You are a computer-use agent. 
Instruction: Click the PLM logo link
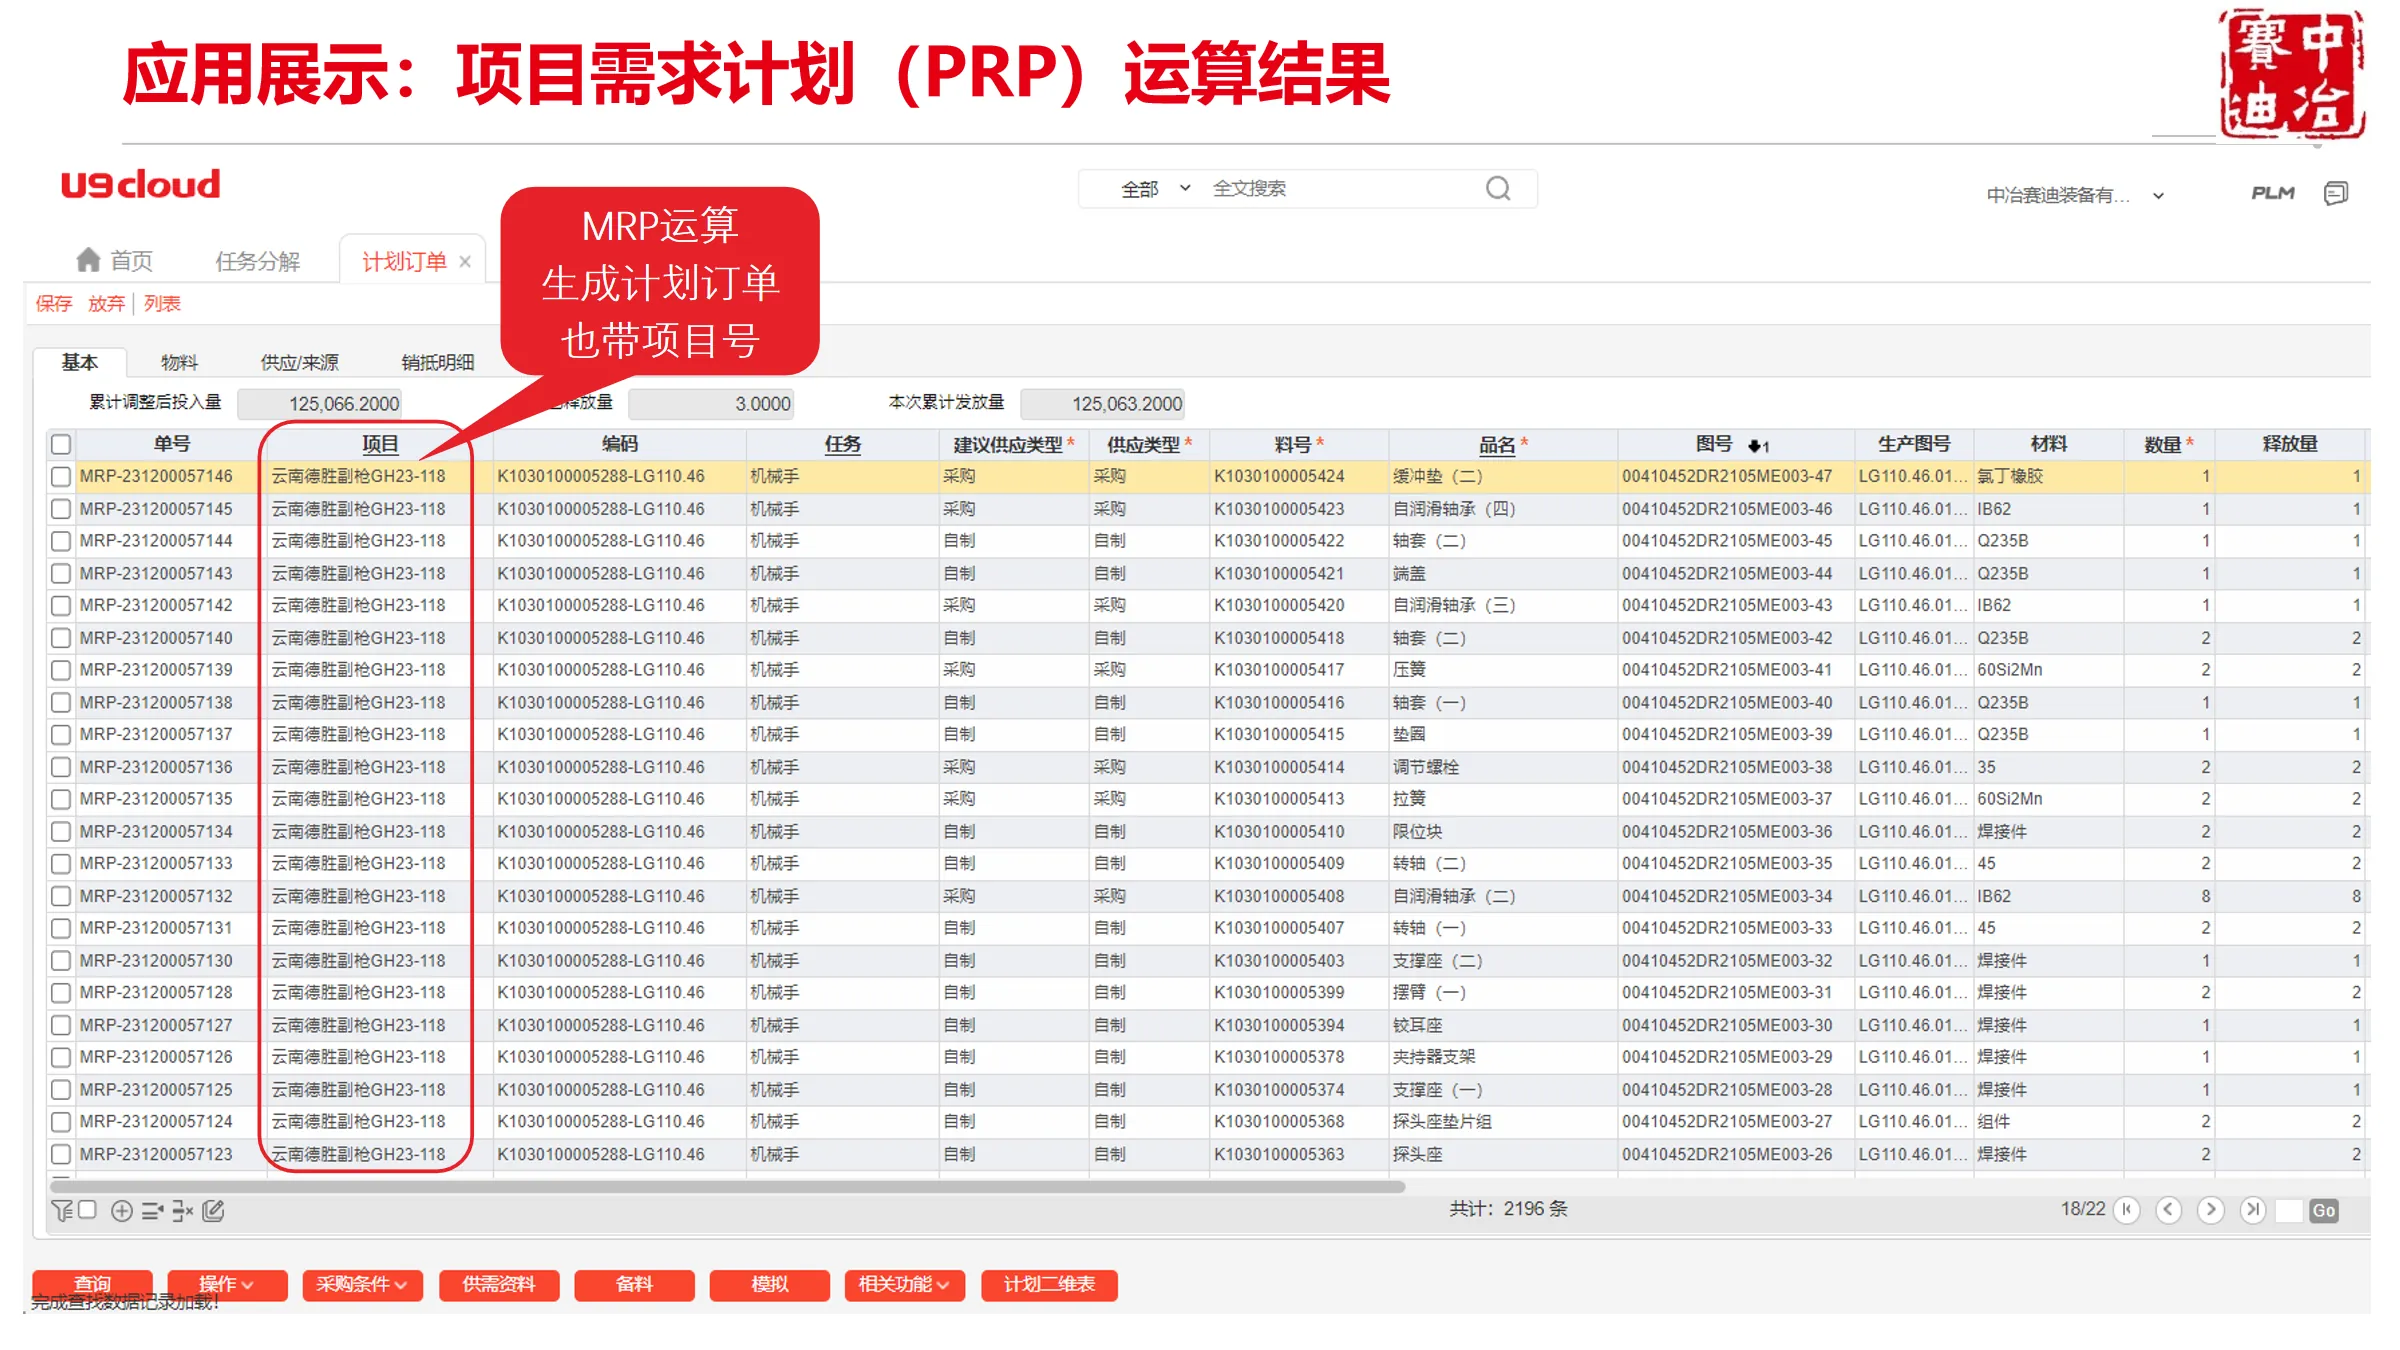pyautogui.click(x=2273, y=193)
